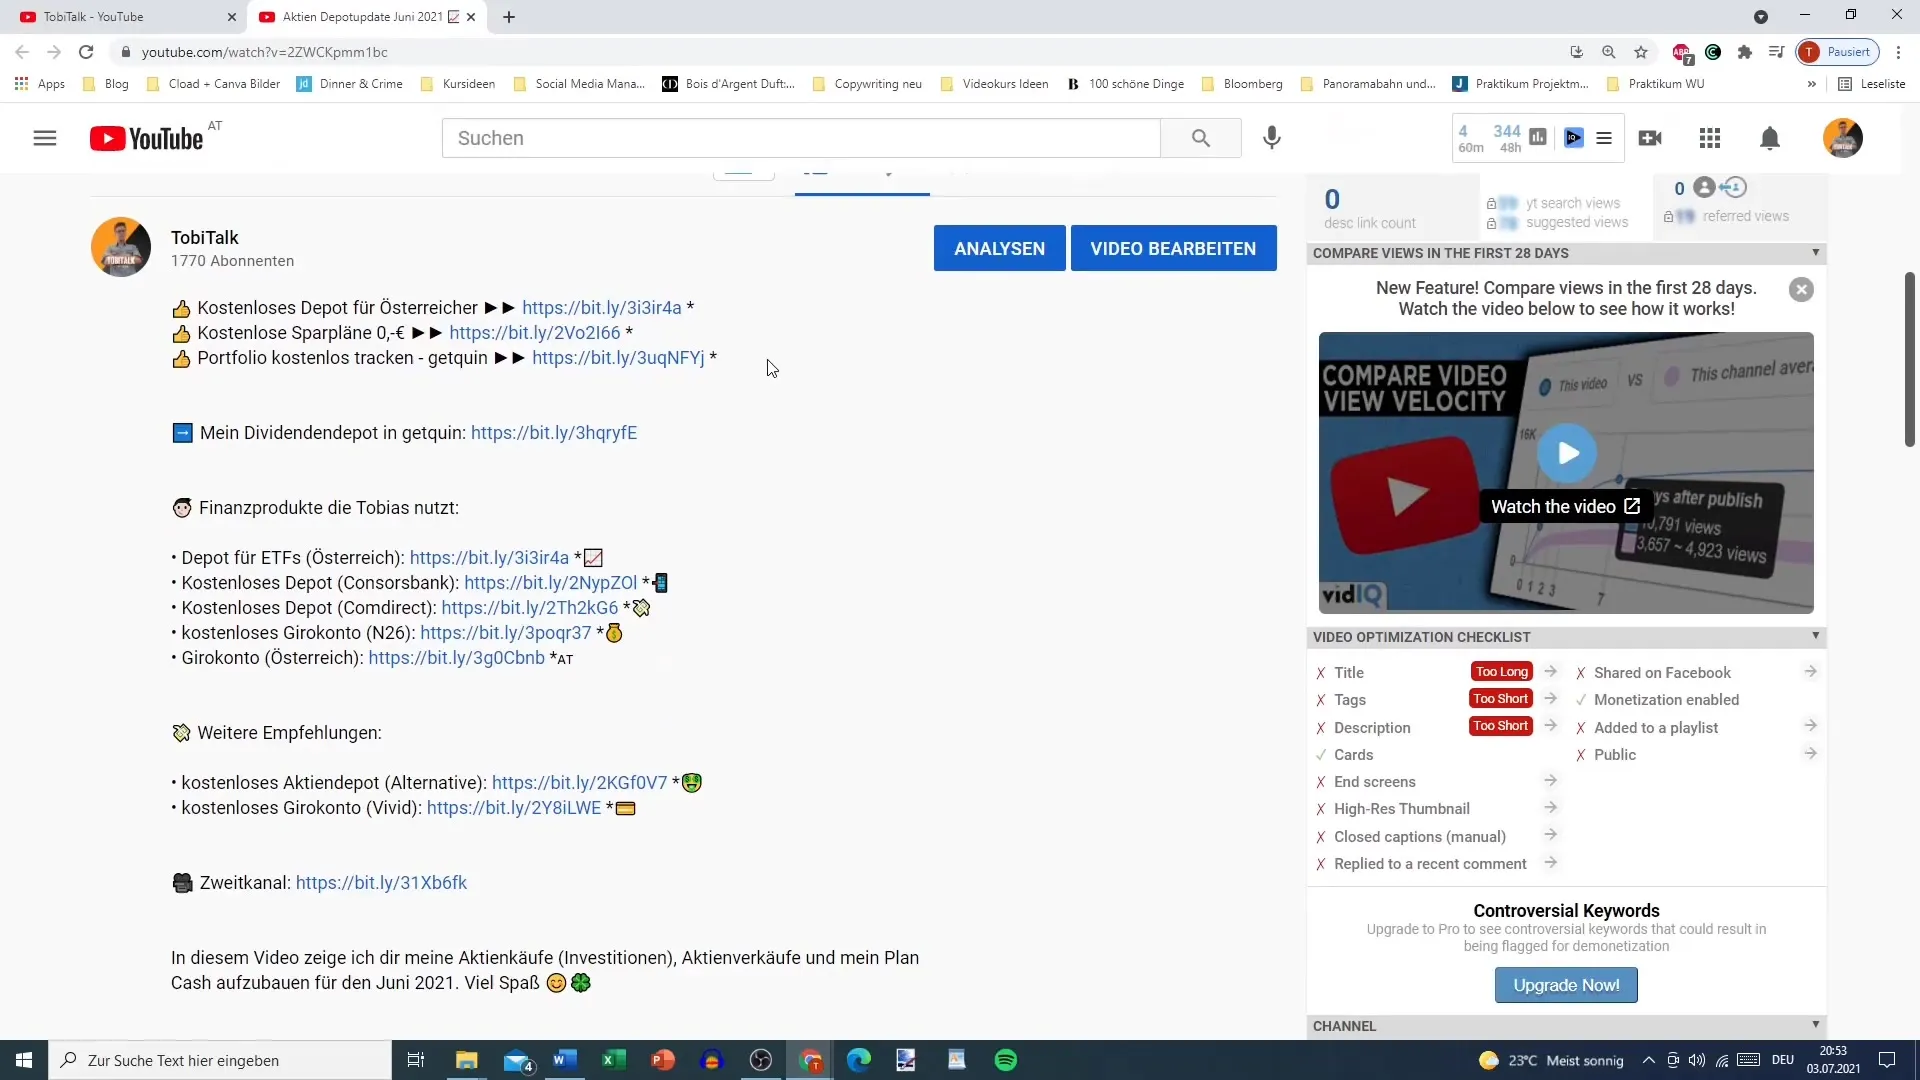The image size is (1920, 1080).
Task: Open OBS Studio from the taskbar
Action: (761, 1060)
